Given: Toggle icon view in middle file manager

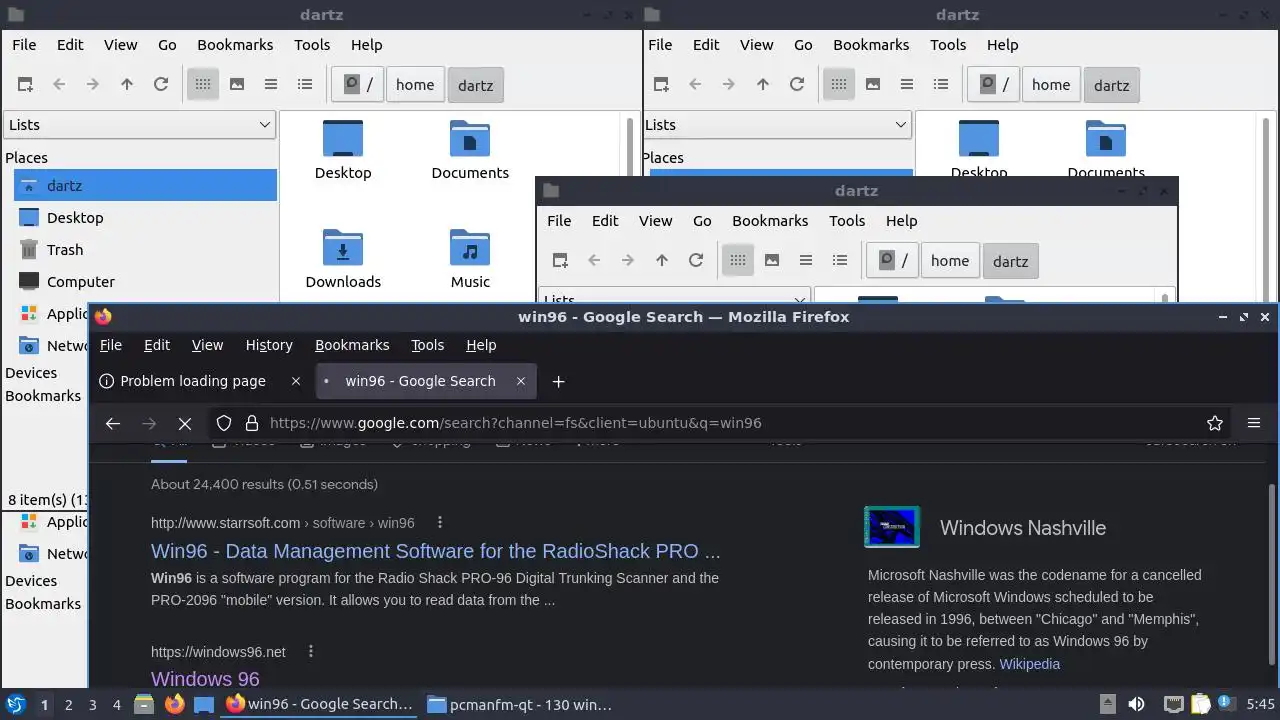Looking at the screenshot, I should [x=738, y=261].
